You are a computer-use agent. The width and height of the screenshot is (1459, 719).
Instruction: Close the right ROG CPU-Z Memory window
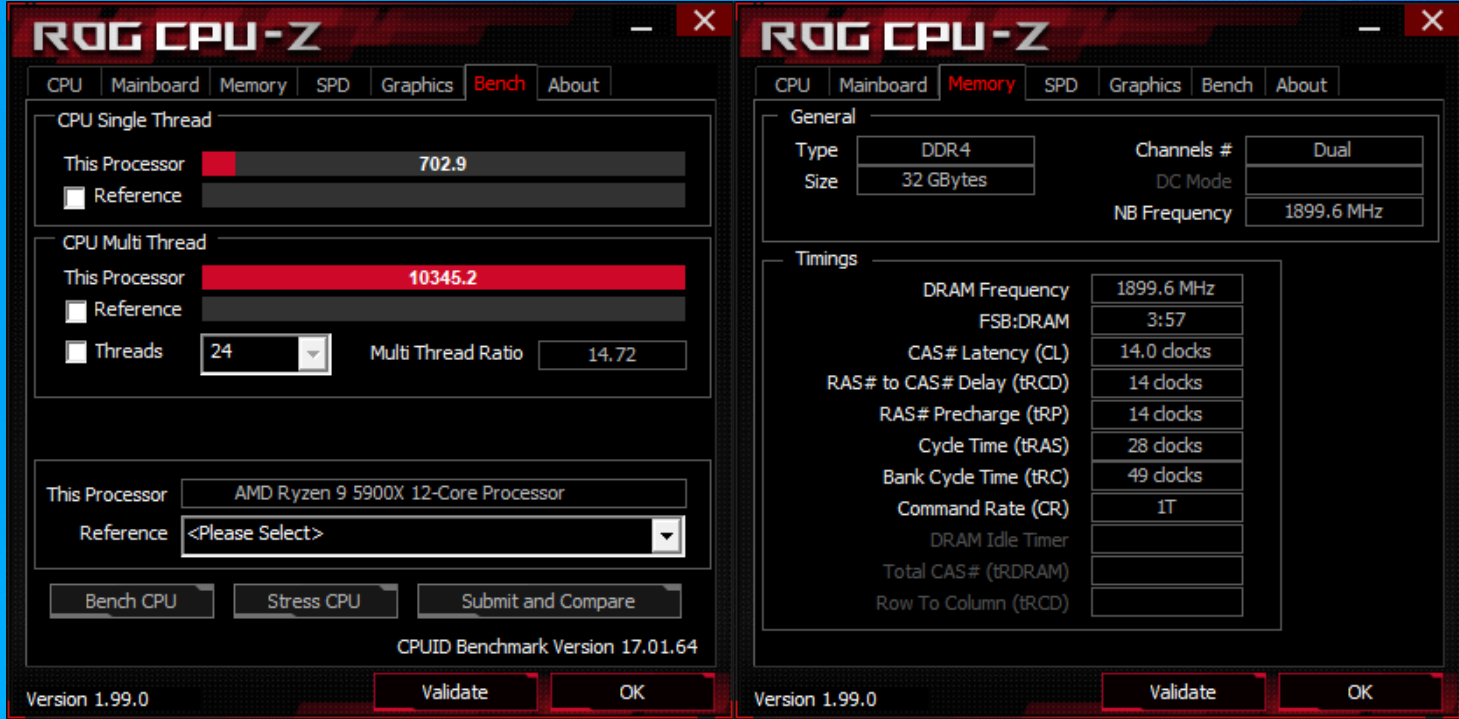point(1431,20)
